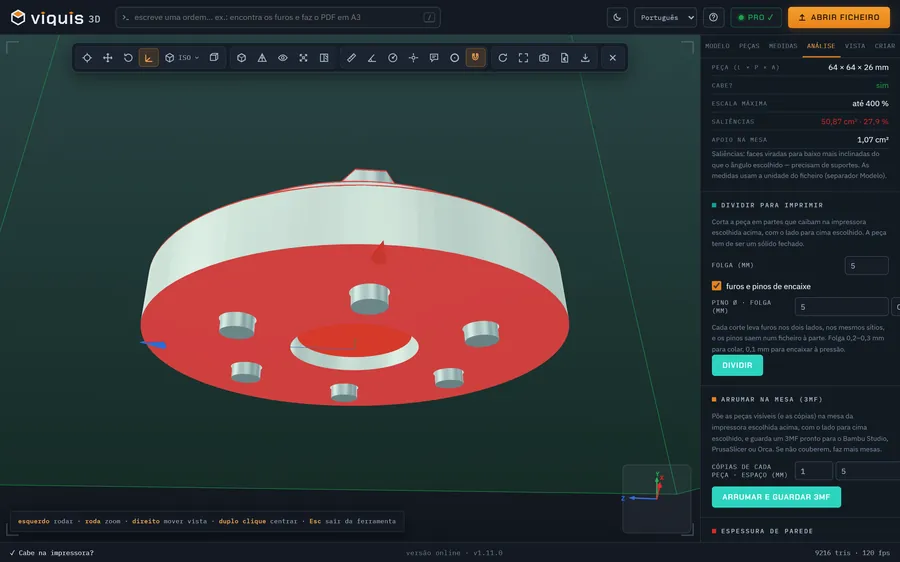Select the ruler measure tool

click(x=351, y=57)
